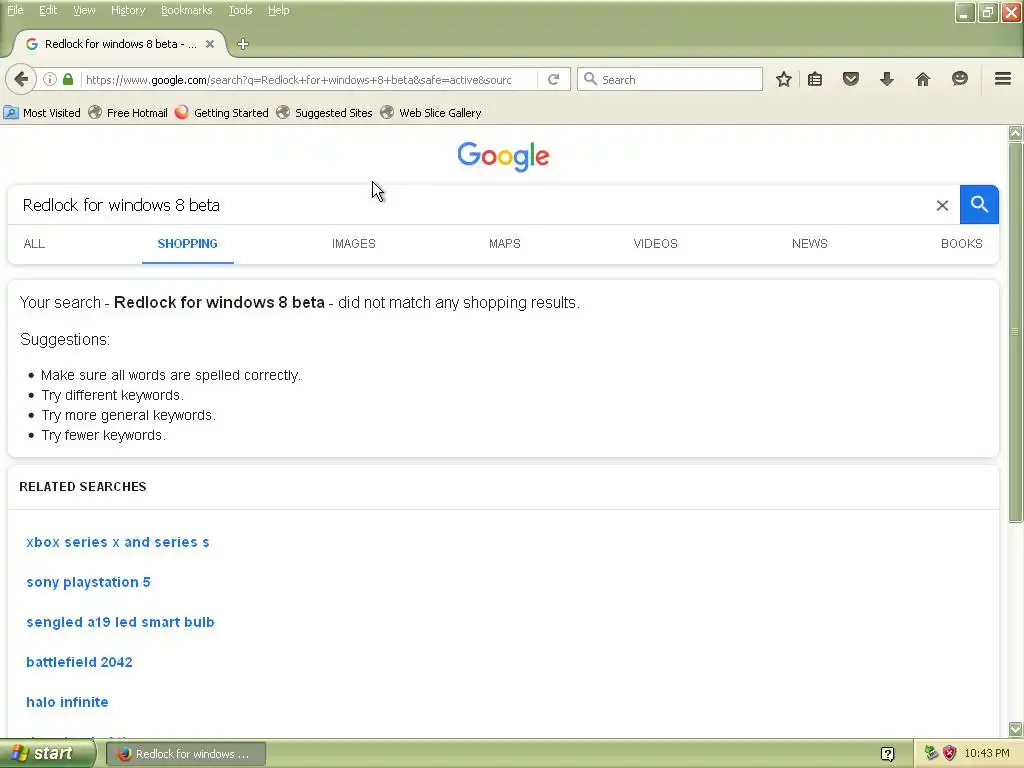1024x768 pixels.
Task: Click the red security shield tray icon
Action: [x=950, y=753]
